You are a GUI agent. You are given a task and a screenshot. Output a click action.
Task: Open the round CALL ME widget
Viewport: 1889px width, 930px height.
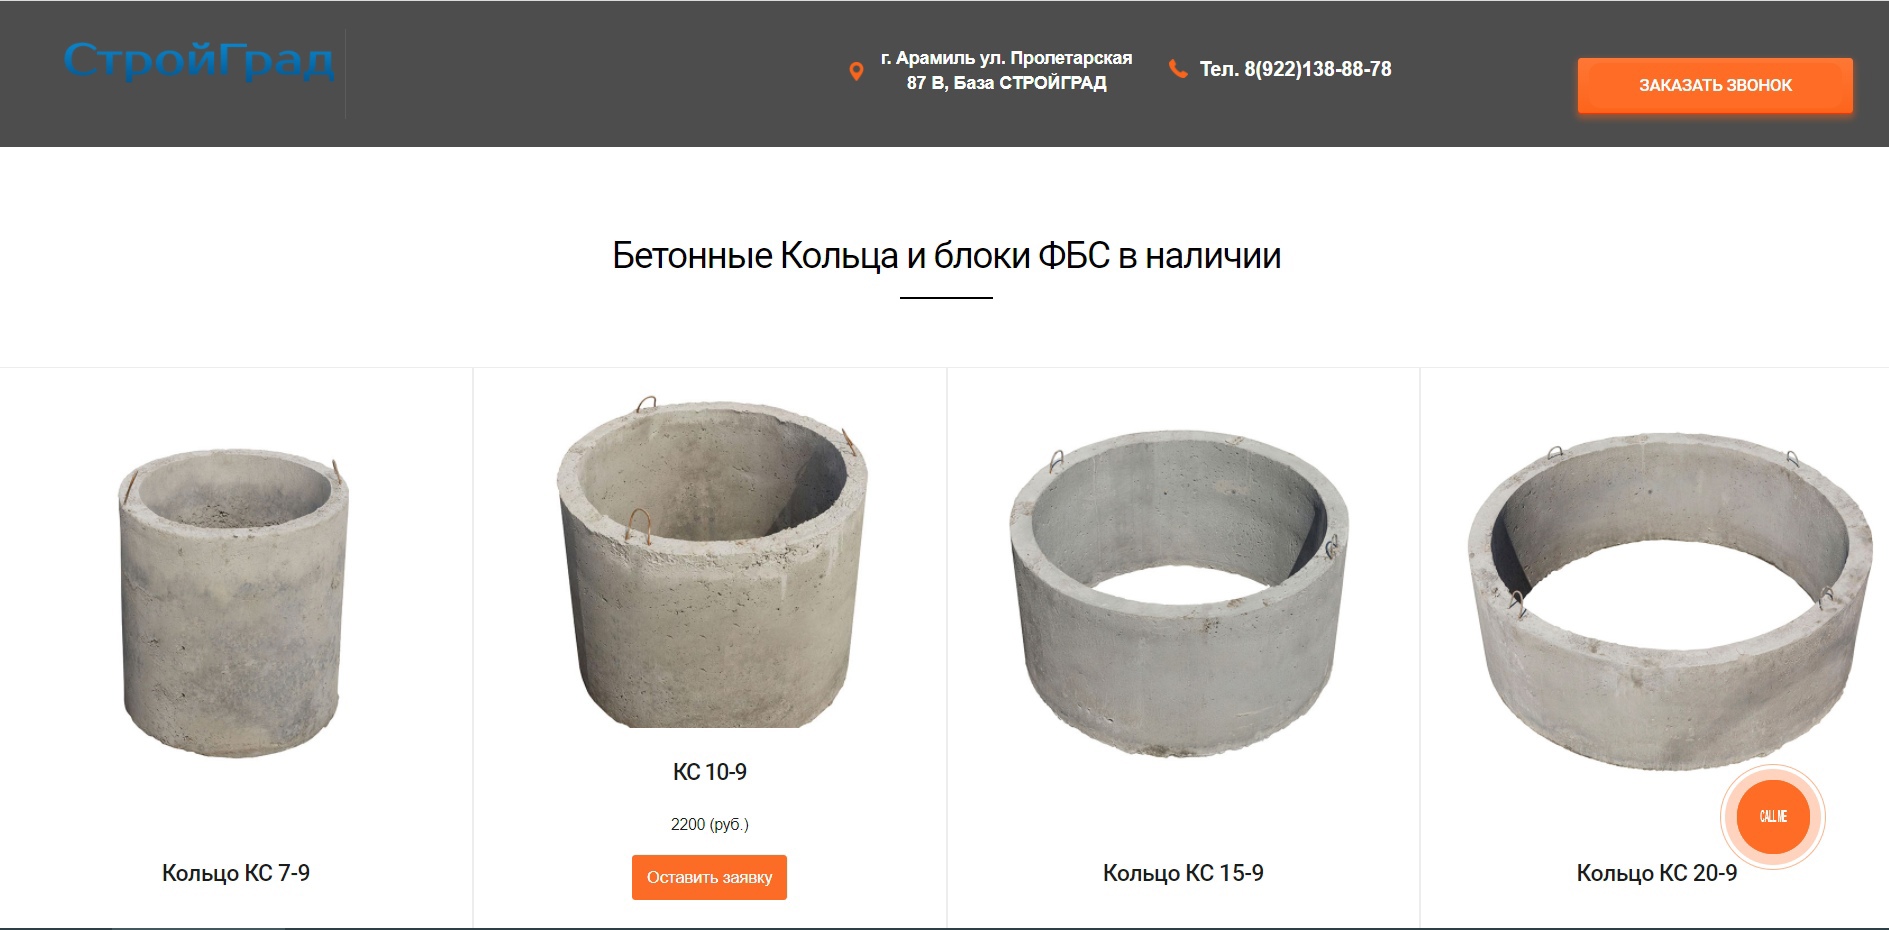pos(1773,817)
